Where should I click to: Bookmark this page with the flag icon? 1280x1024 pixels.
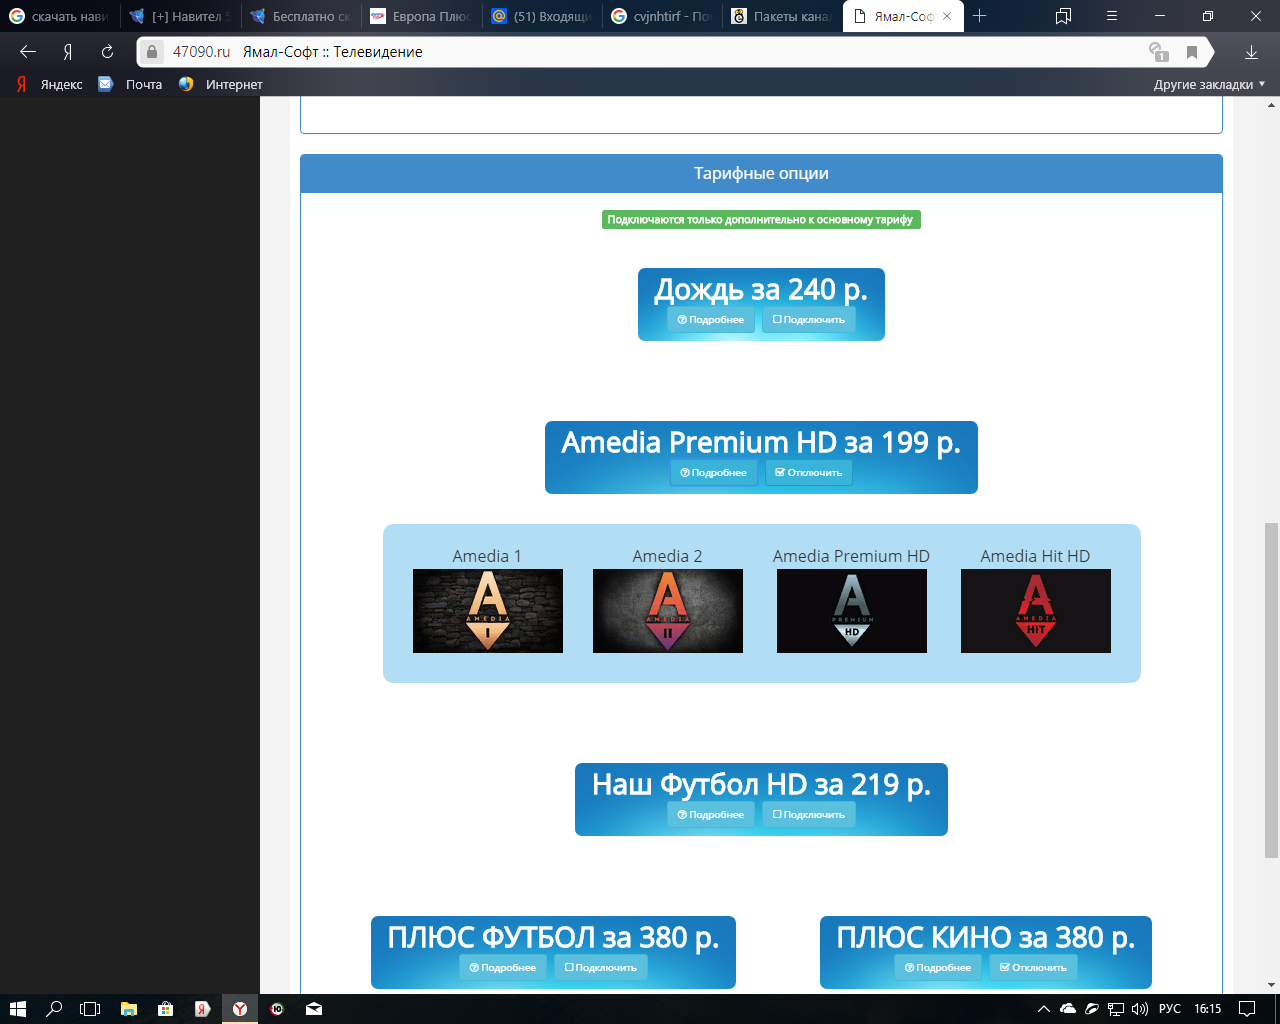click(x=1192, y=52)
